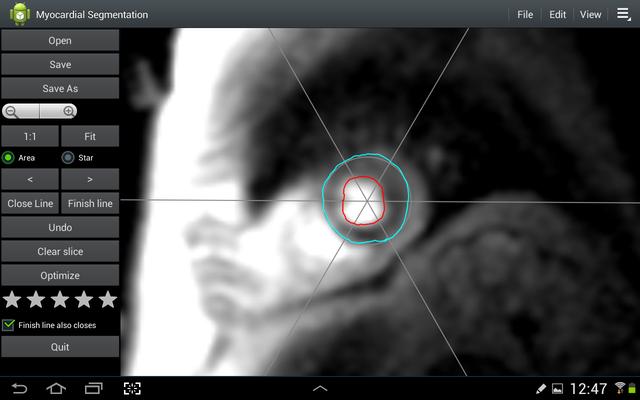Click the Clear slice button
The image size is (640, 400).
coord(60,251)
